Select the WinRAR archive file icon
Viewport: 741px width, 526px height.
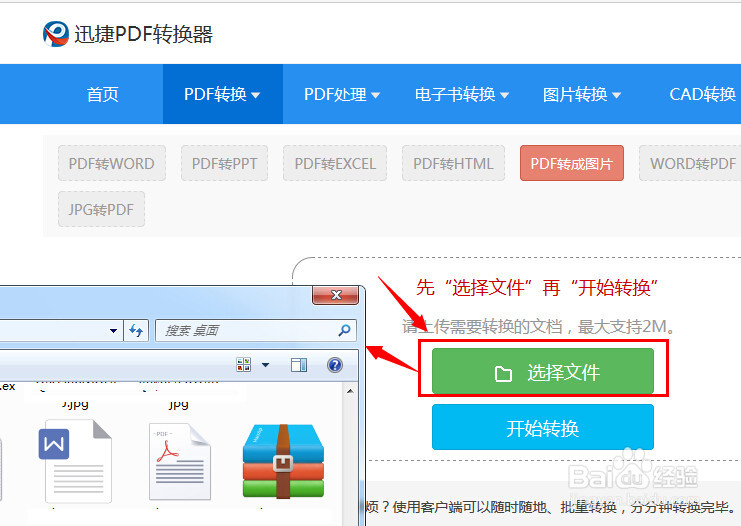pos(283,461)
